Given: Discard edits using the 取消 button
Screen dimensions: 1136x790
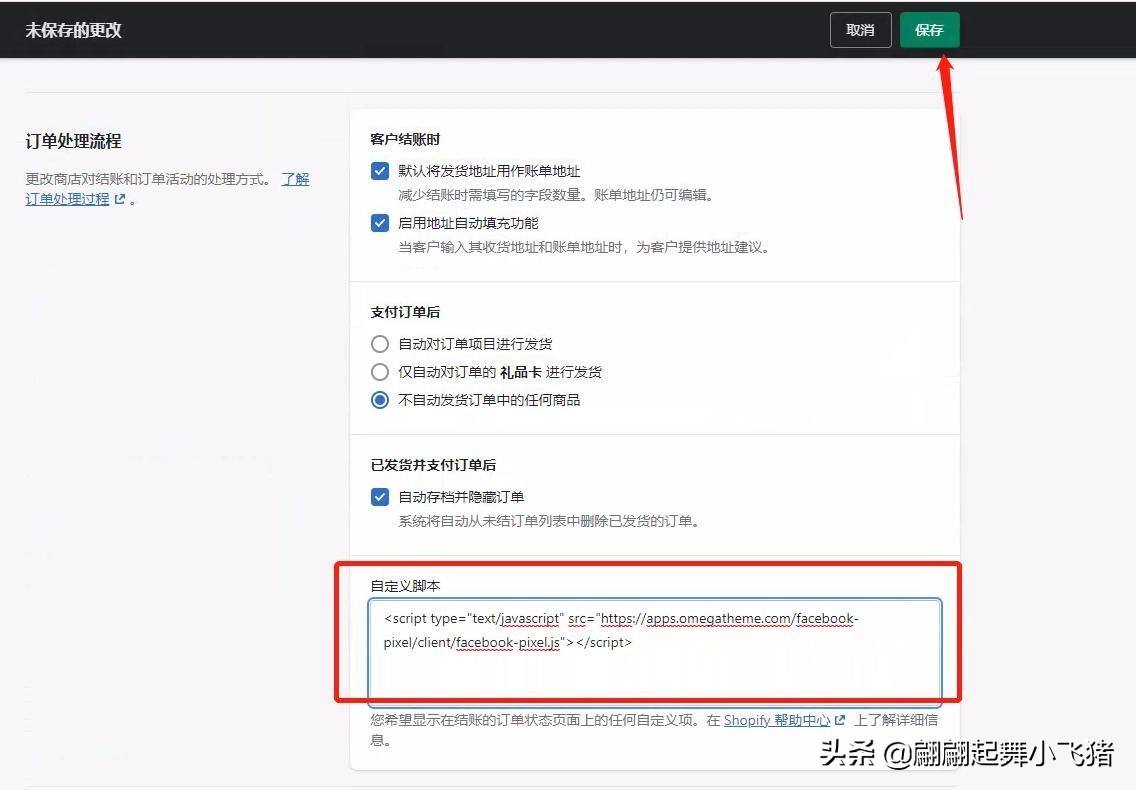Looking at the screenshot, I should (x=860, y=30).
